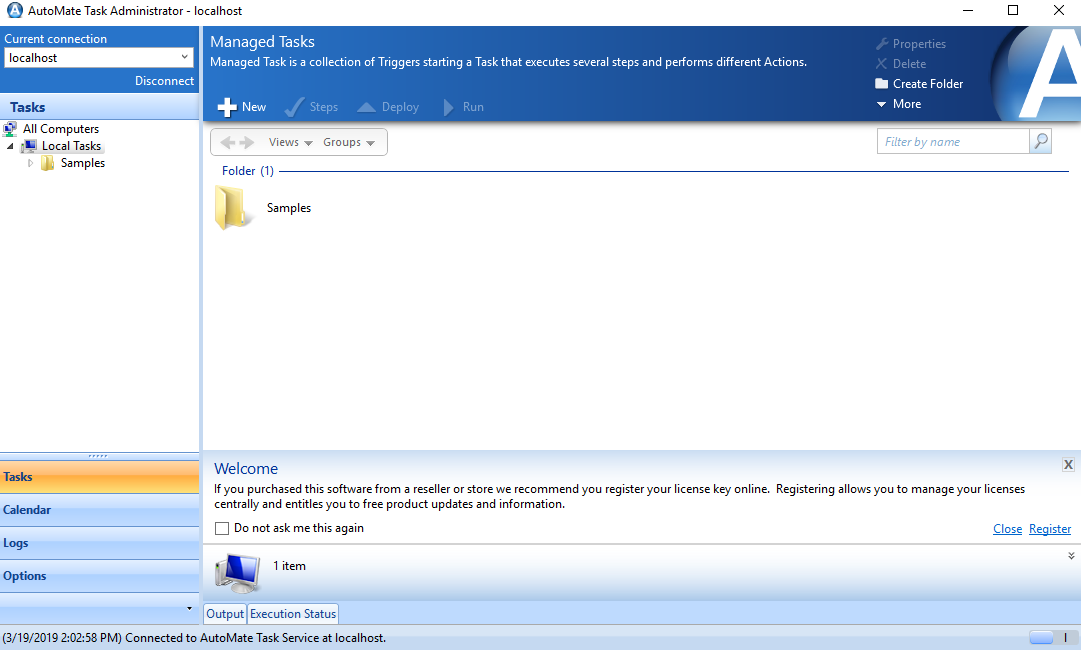Dismiss the Welcome message with its X

[x=1068, y=463]
